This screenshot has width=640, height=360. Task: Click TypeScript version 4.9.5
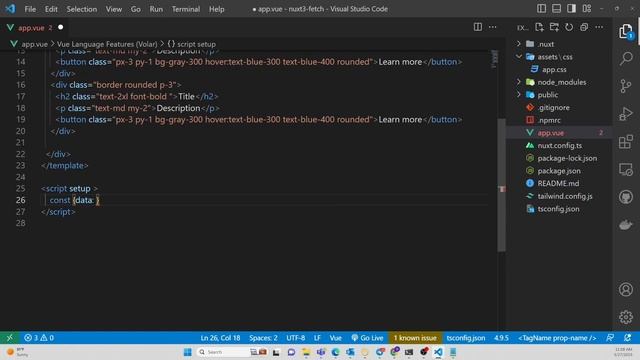501,338
